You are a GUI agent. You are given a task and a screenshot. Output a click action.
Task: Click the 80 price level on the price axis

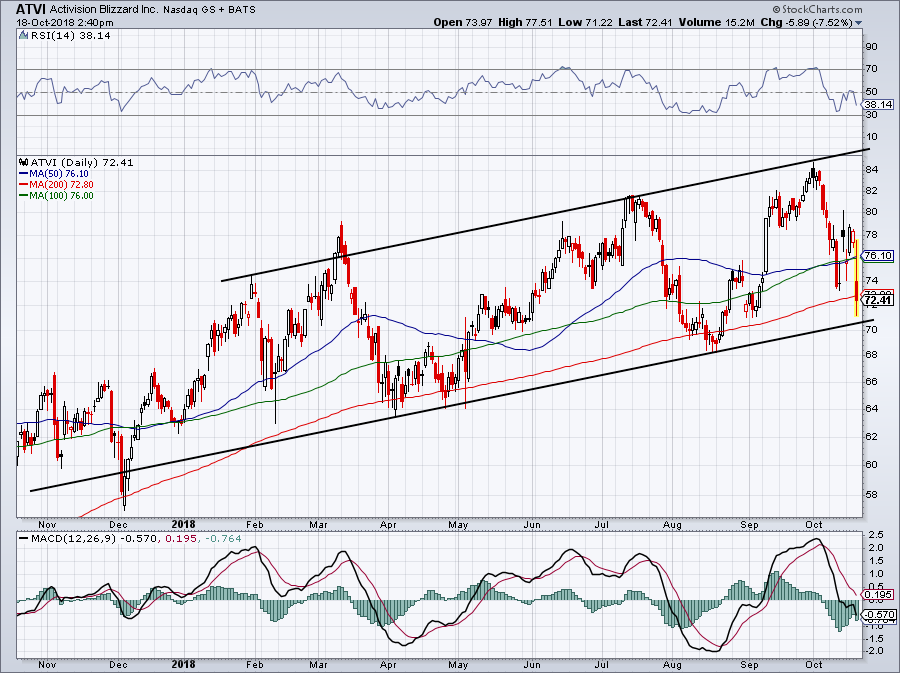point(871,211)
